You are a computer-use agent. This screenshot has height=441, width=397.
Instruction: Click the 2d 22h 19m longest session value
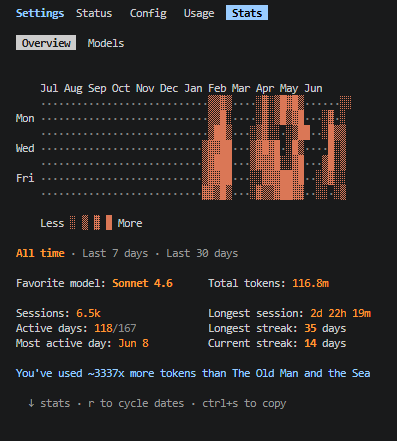[340, 313]
